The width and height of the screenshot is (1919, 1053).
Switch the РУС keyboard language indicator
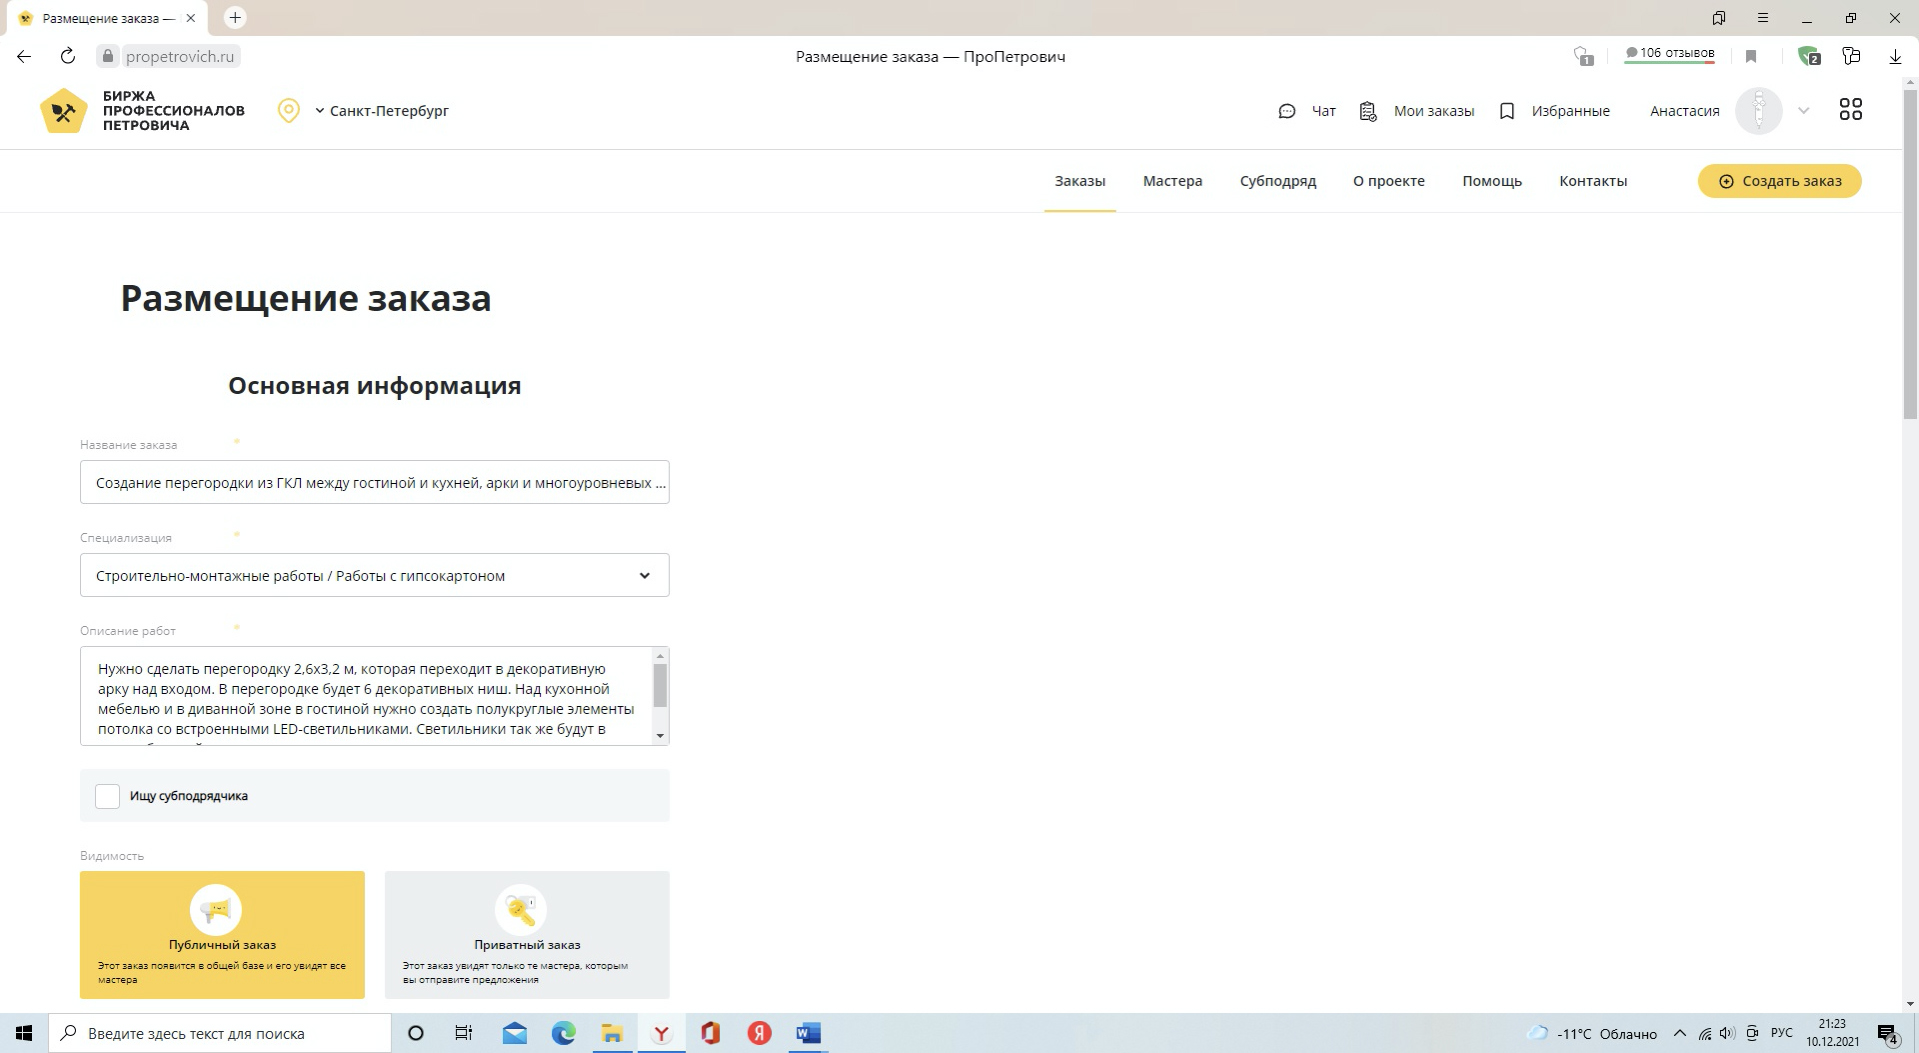pyautogui.click(x=1782, y=1033)
